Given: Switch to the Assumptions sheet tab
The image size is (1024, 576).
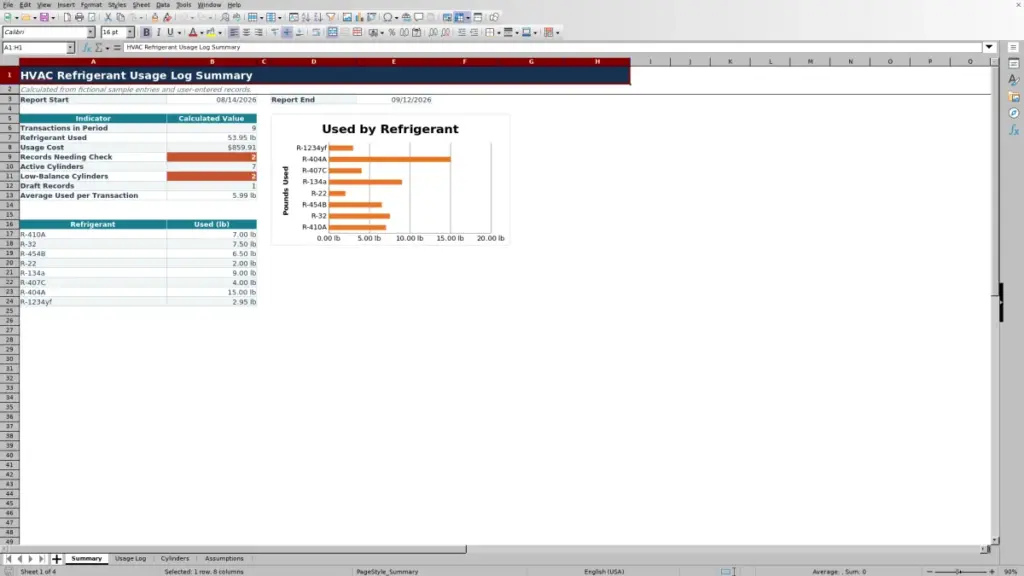Looking at the screenshot, I should (224, 558).
